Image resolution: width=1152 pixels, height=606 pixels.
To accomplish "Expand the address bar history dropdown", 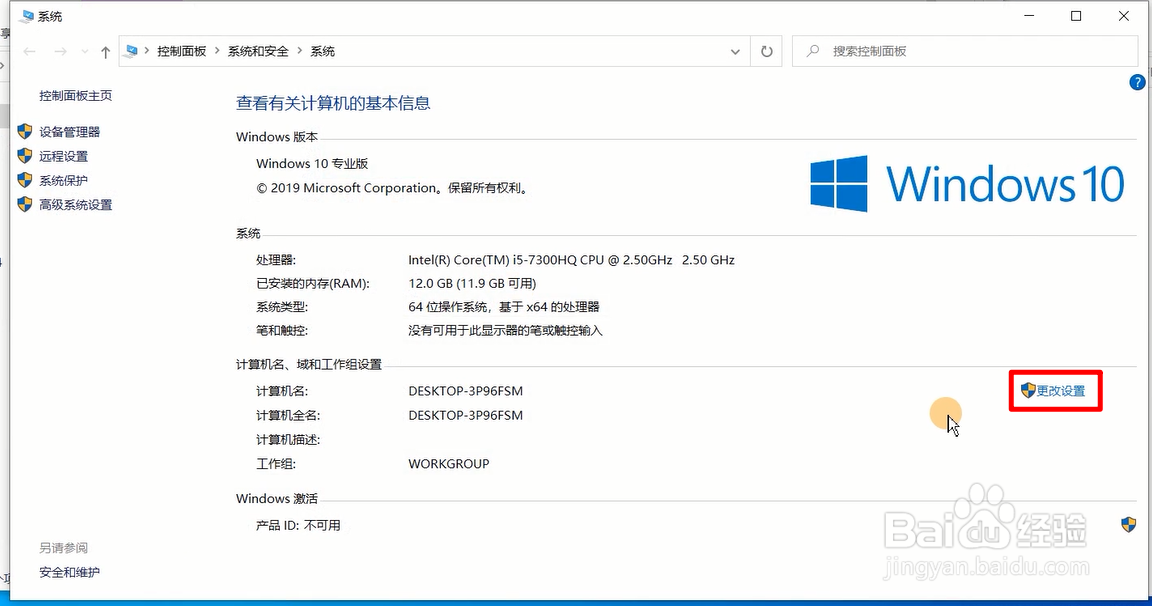I will click(x=735, y=51).
